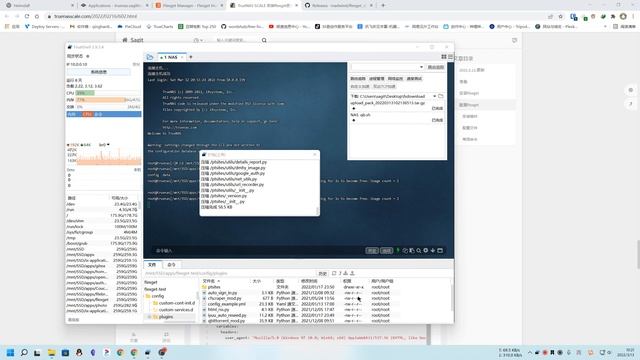Image resolution: width=640 pixels, height=360 pixels.
Task: Click the download icon in file toolbar
Action: (346, 273)
